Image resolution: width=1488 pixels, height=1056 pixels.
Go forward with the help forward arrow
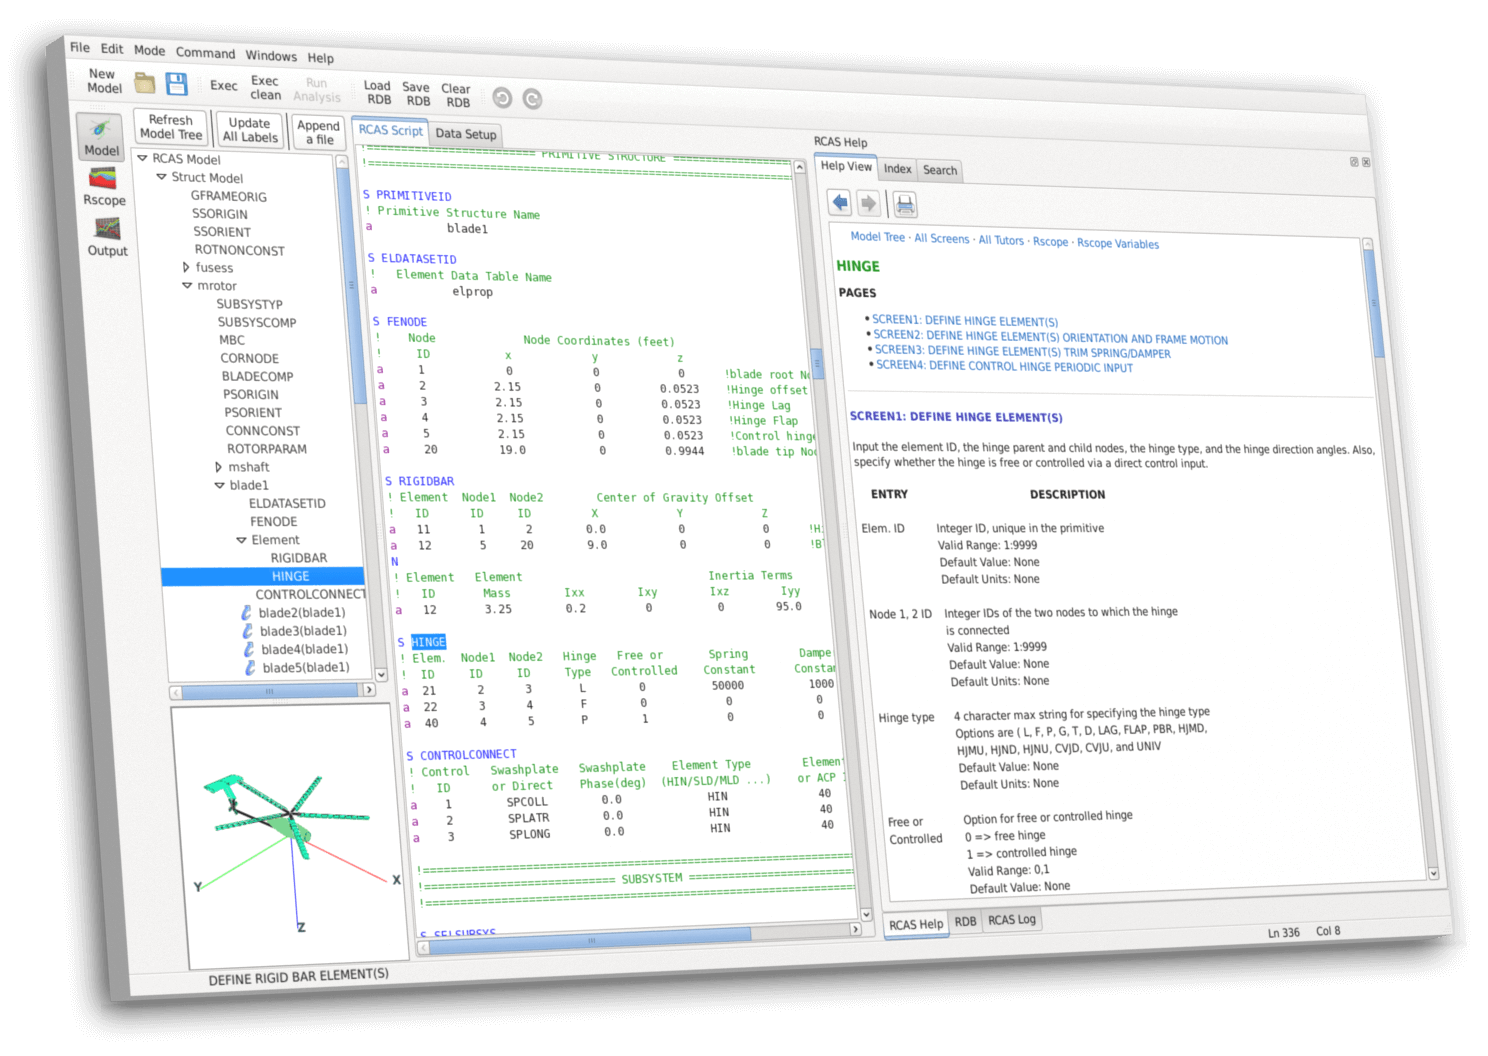click(x=868, y=204)
